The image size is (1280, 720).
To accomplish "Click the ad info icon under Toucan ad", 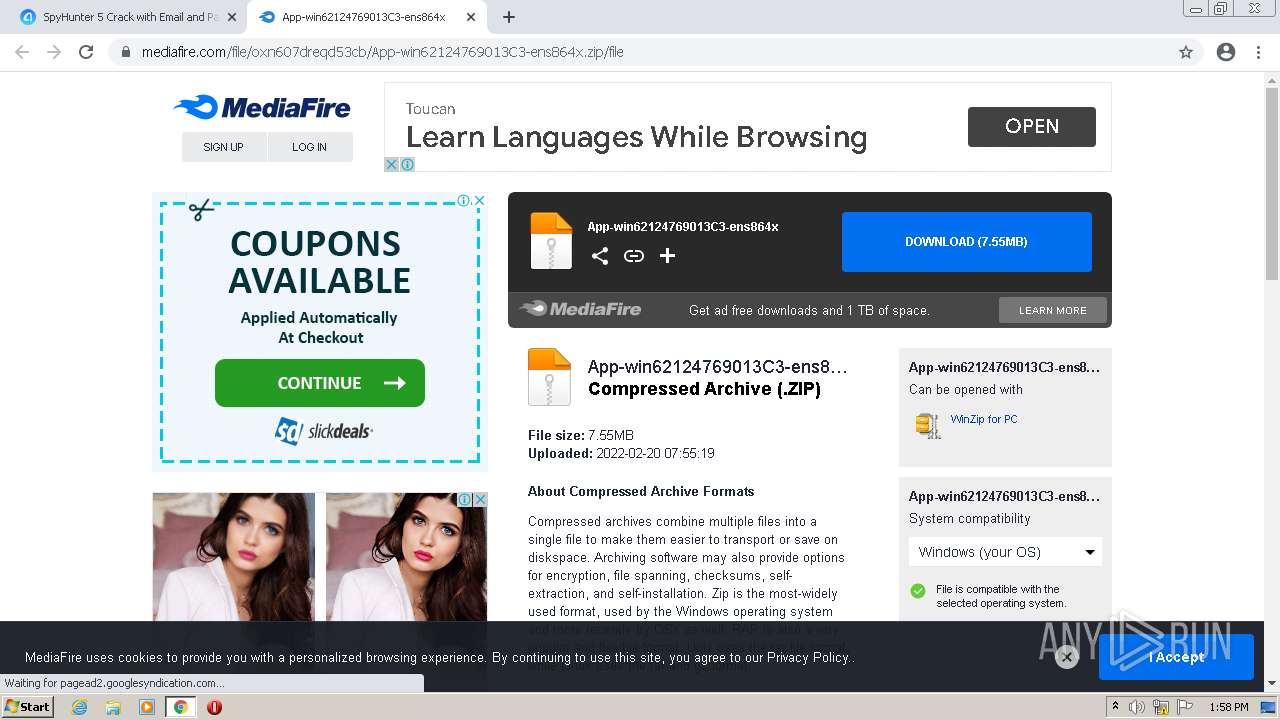I will (x=407, y=165).
